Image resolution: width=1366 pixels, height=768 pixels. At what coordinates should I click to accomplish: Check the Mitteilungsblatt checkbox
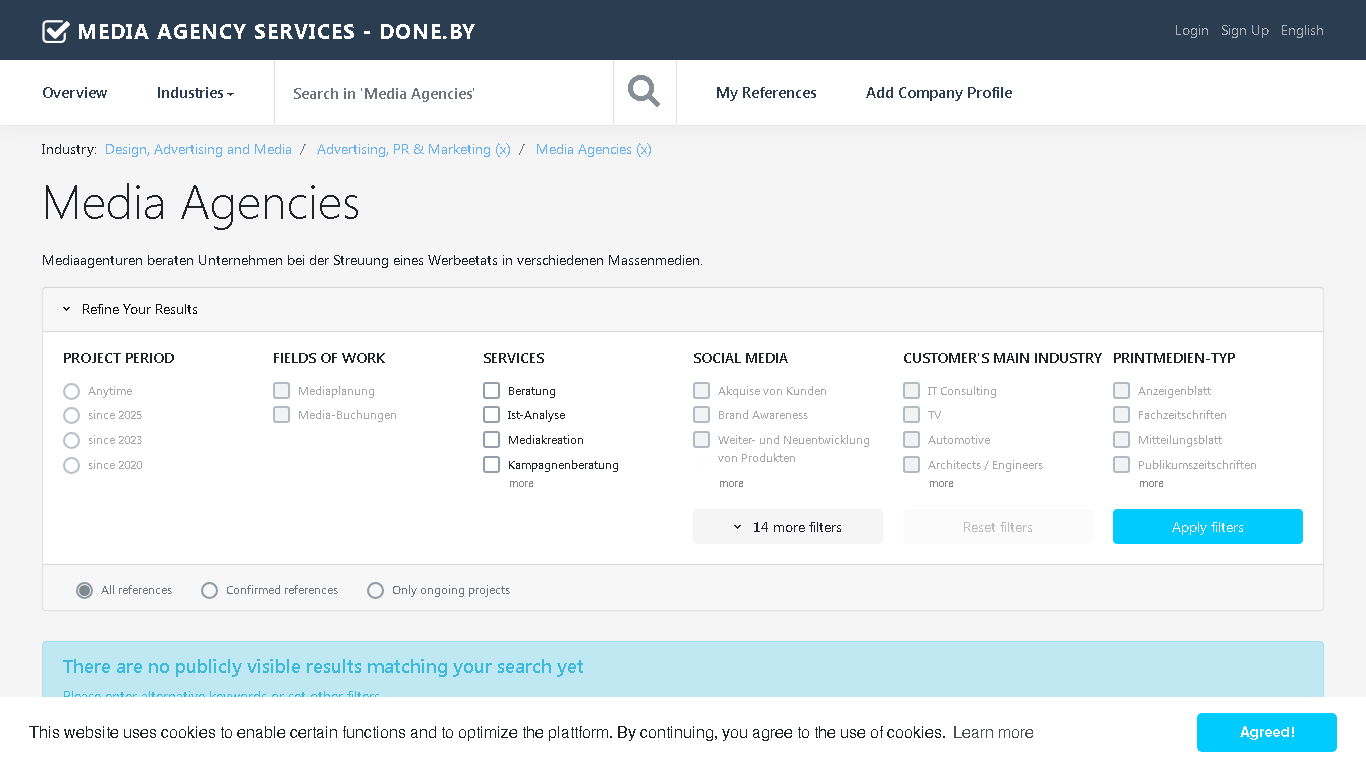click(x=1121, y=439)
